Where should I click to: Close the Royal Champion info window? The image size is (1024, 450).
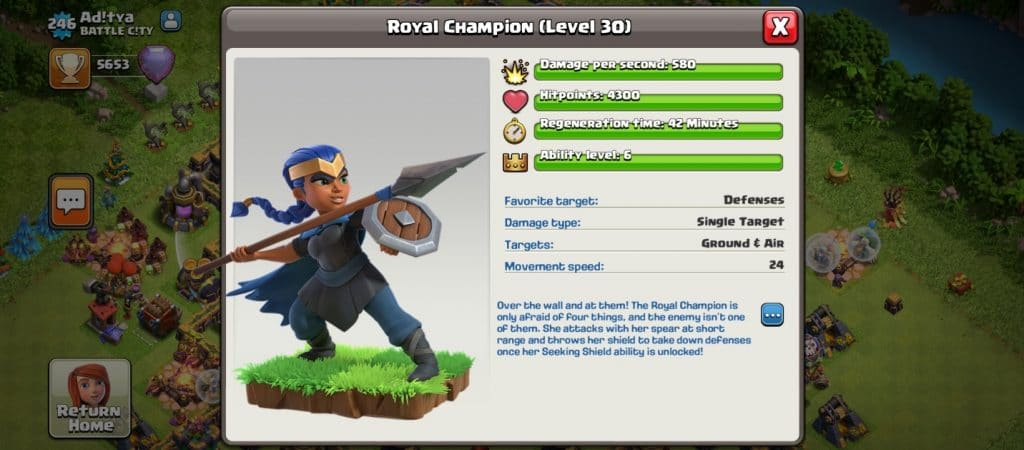click(780, 27)
